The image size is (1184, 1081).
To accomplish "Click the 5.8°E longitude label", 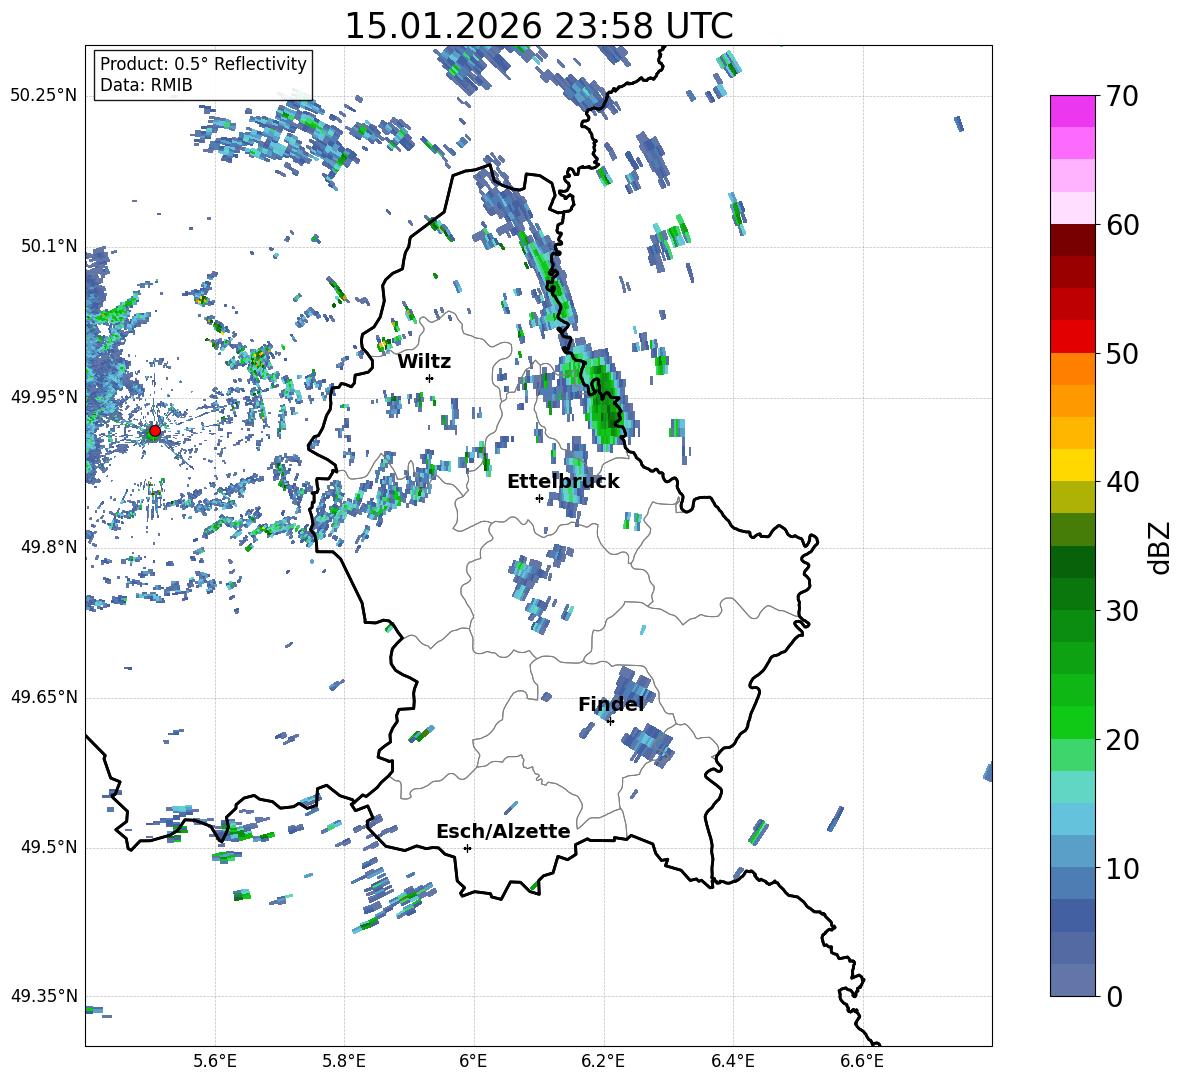I will coord(344,1061).
